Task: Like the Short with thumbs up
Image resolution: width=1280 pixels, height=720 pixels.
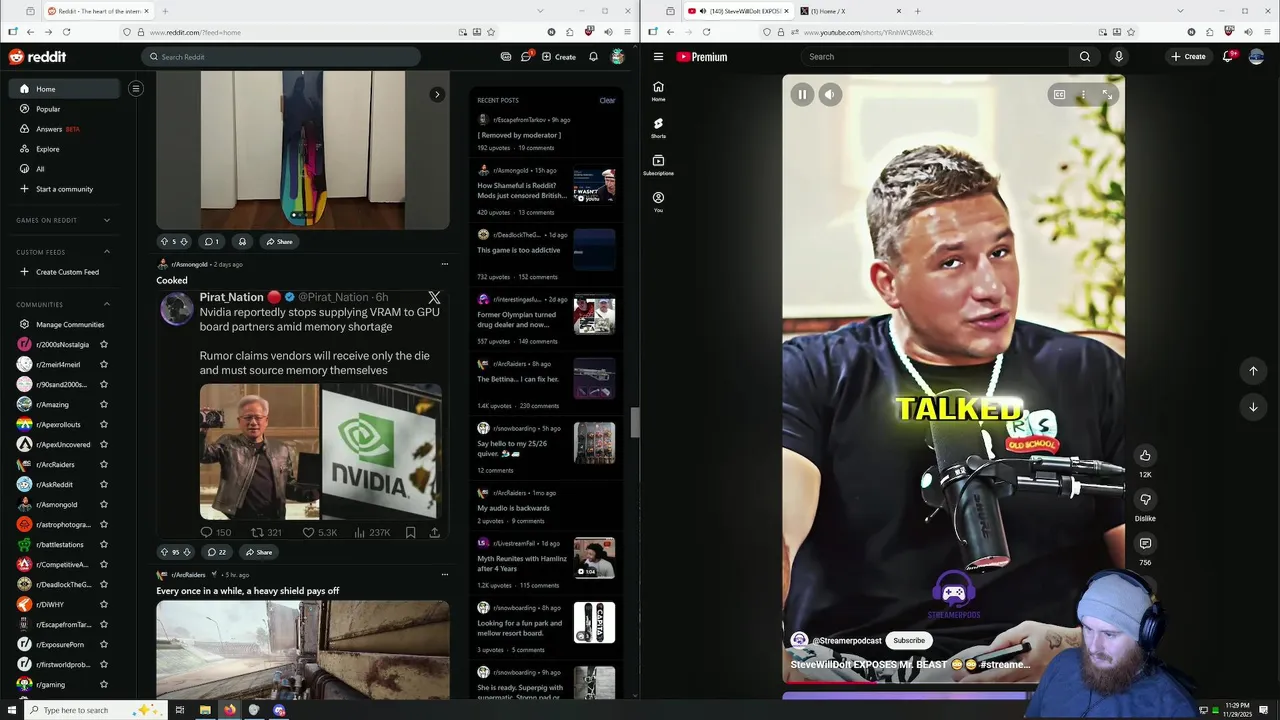Action: click(1145, 455)
